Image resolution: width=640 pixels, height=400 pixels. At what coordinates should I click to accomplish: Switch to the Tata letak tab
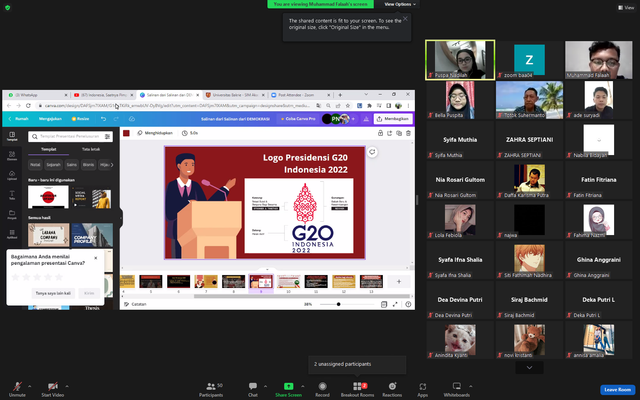pyautogui.click(x=91, y=149)
